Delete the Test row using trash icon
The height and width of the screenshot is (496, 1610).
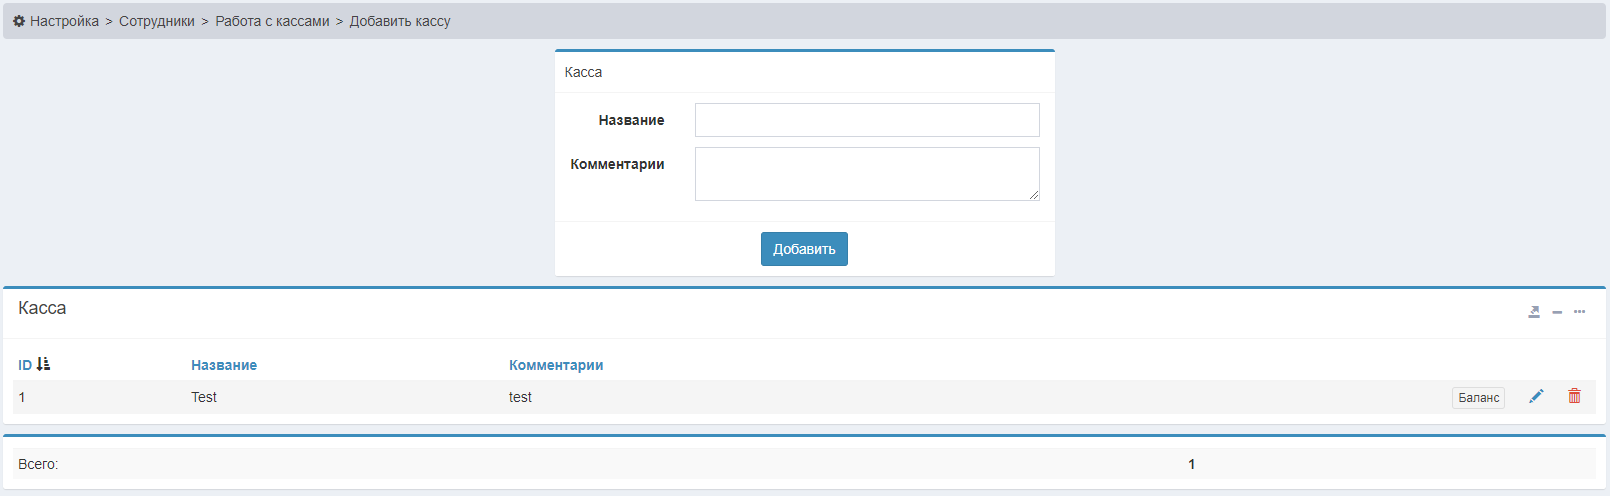click(1574, 397)
